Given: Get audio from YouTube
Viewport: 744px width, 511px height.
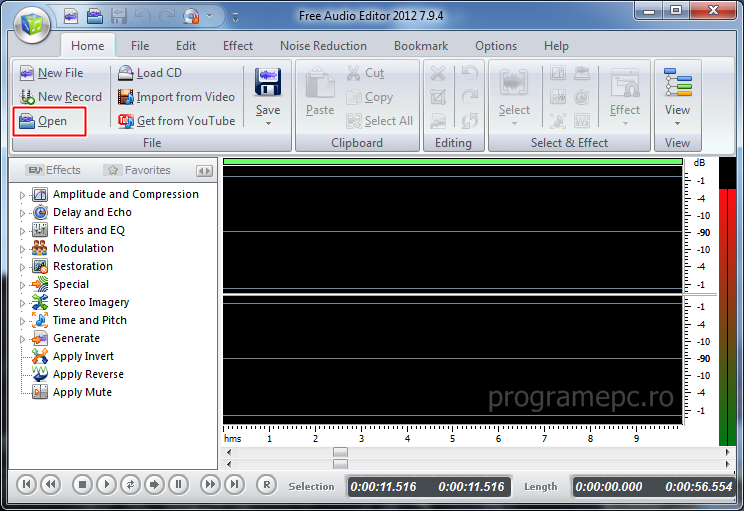Looking at the screenshot, I should click(x=176, y=121).
